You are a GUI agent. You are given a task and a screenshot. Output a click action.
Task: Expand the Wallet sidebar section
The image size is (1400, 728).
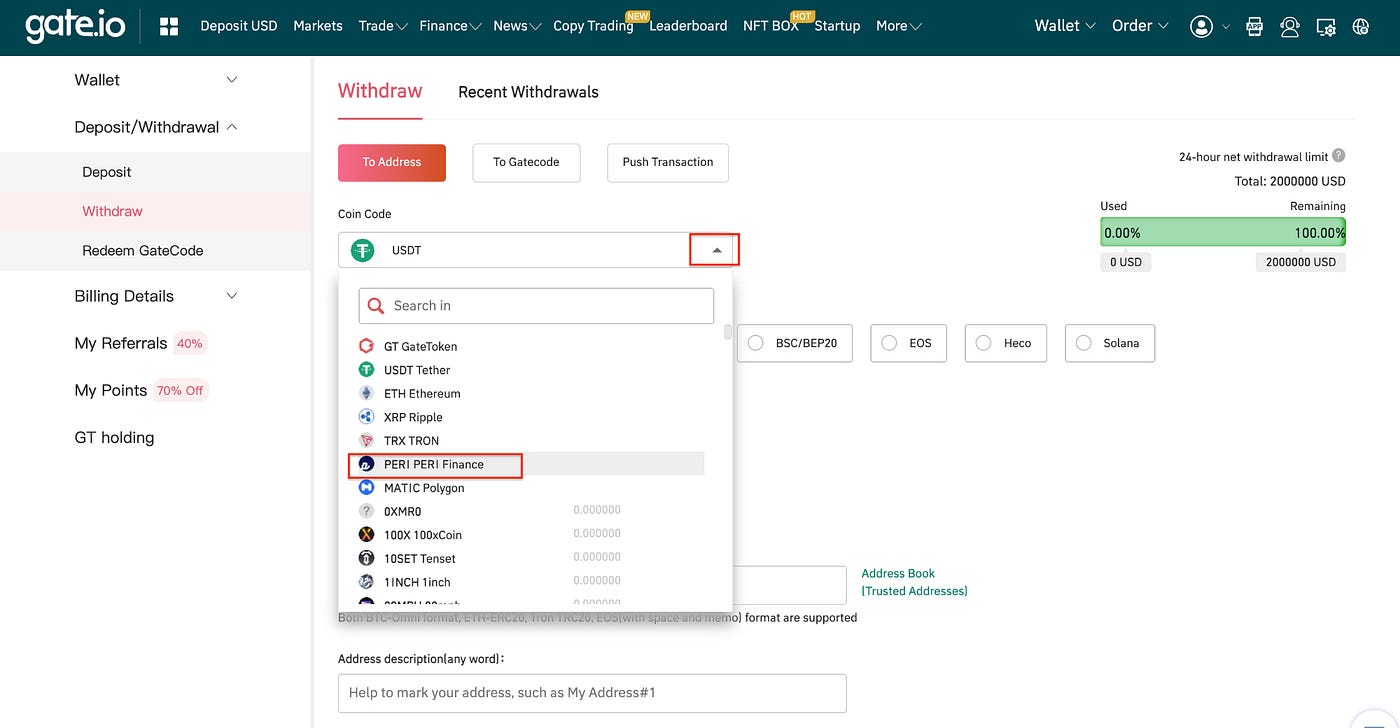coord(232,80)
